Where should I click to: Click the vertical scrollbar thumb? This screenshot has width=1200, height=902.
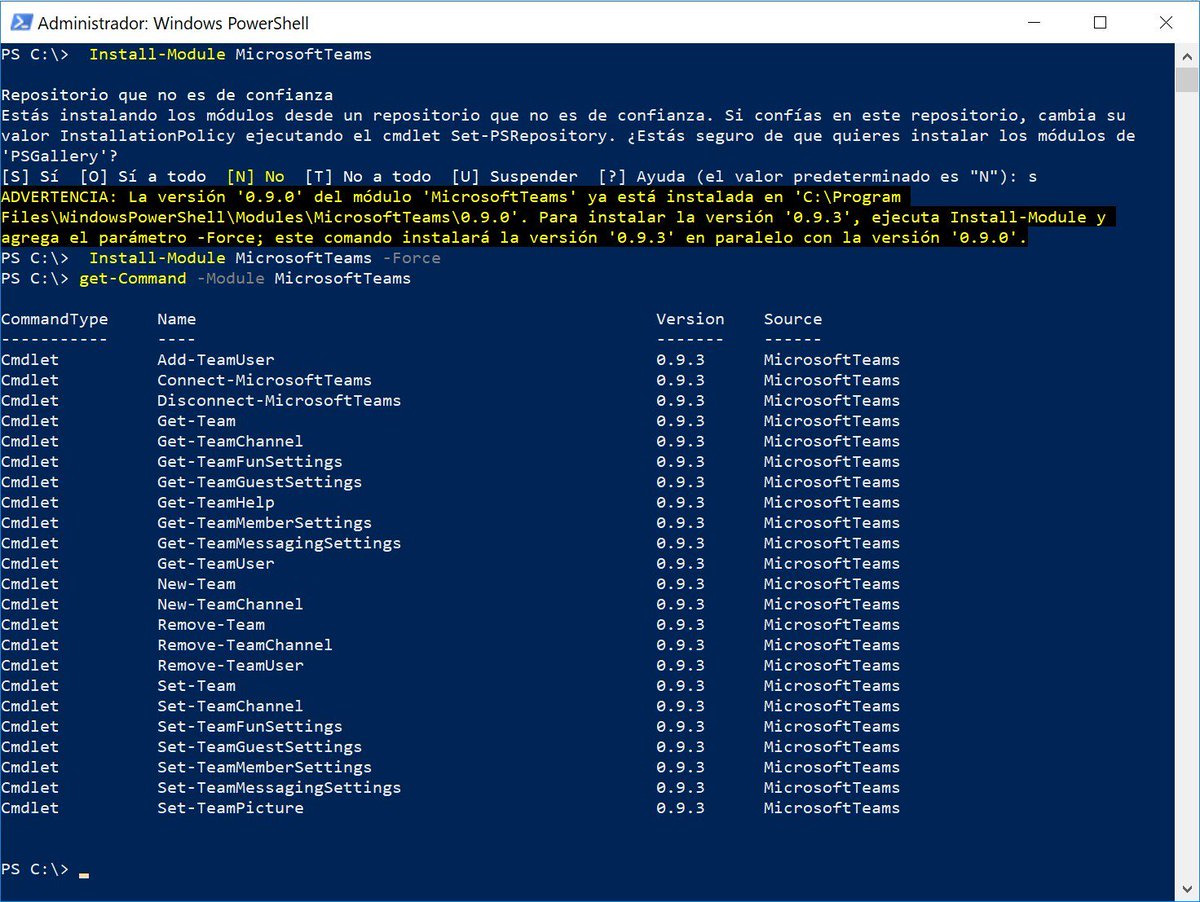(x=1186, y=80)
